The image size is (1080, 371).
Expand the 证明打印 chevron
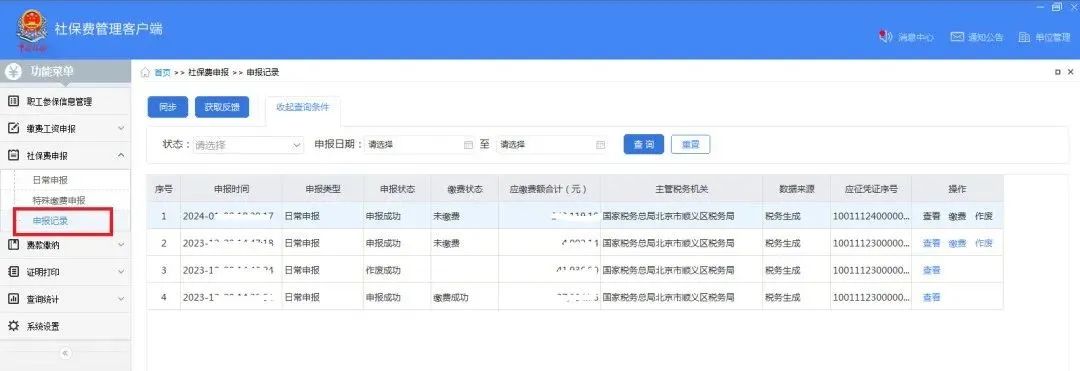pos(121,272)
